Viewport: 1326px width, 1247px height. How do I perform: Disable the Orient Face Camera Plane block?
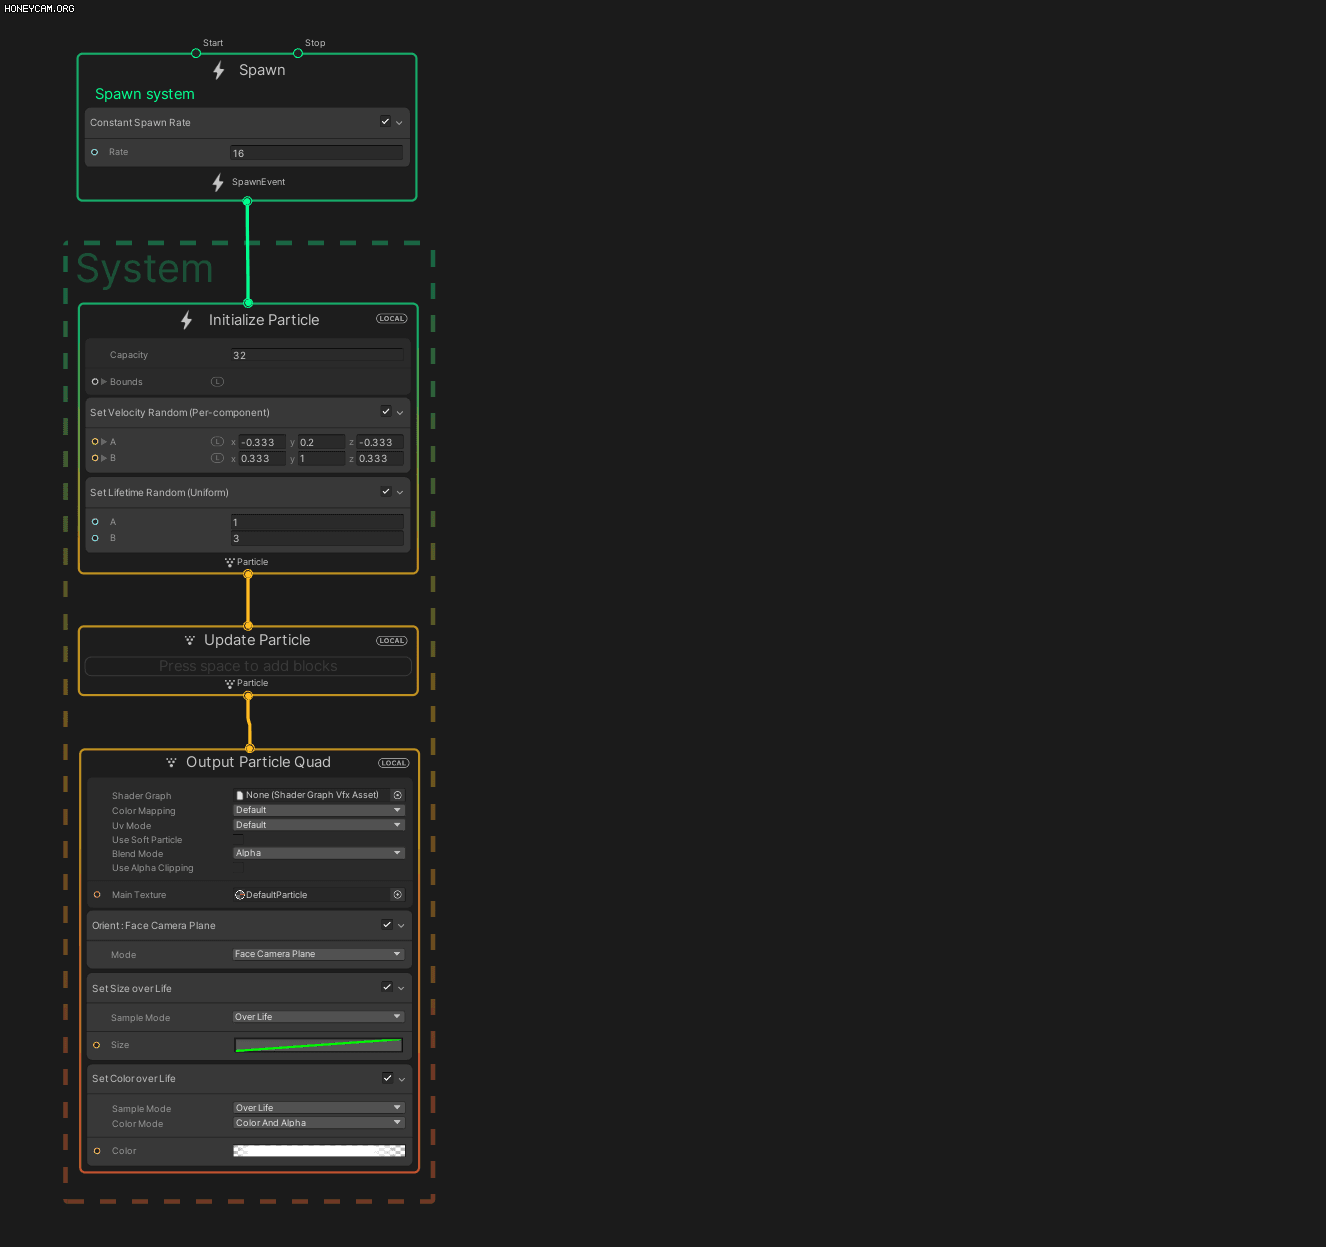point(387,925)
